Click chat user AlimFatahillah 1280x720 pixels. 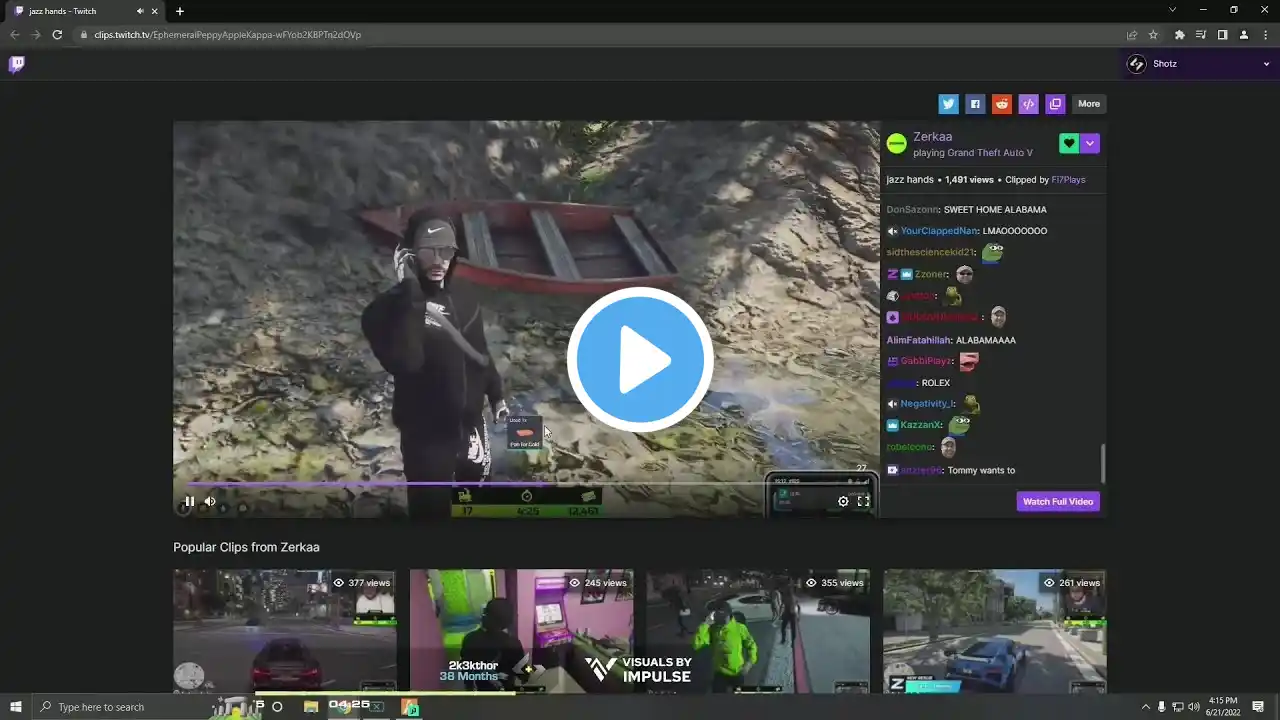[x=919, y=340]
